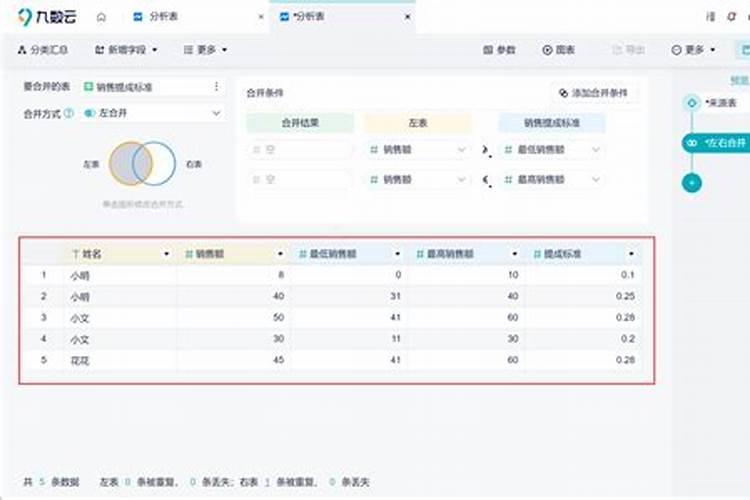
Task: Click the 提成标准 column header
Action: pos(583,254)
